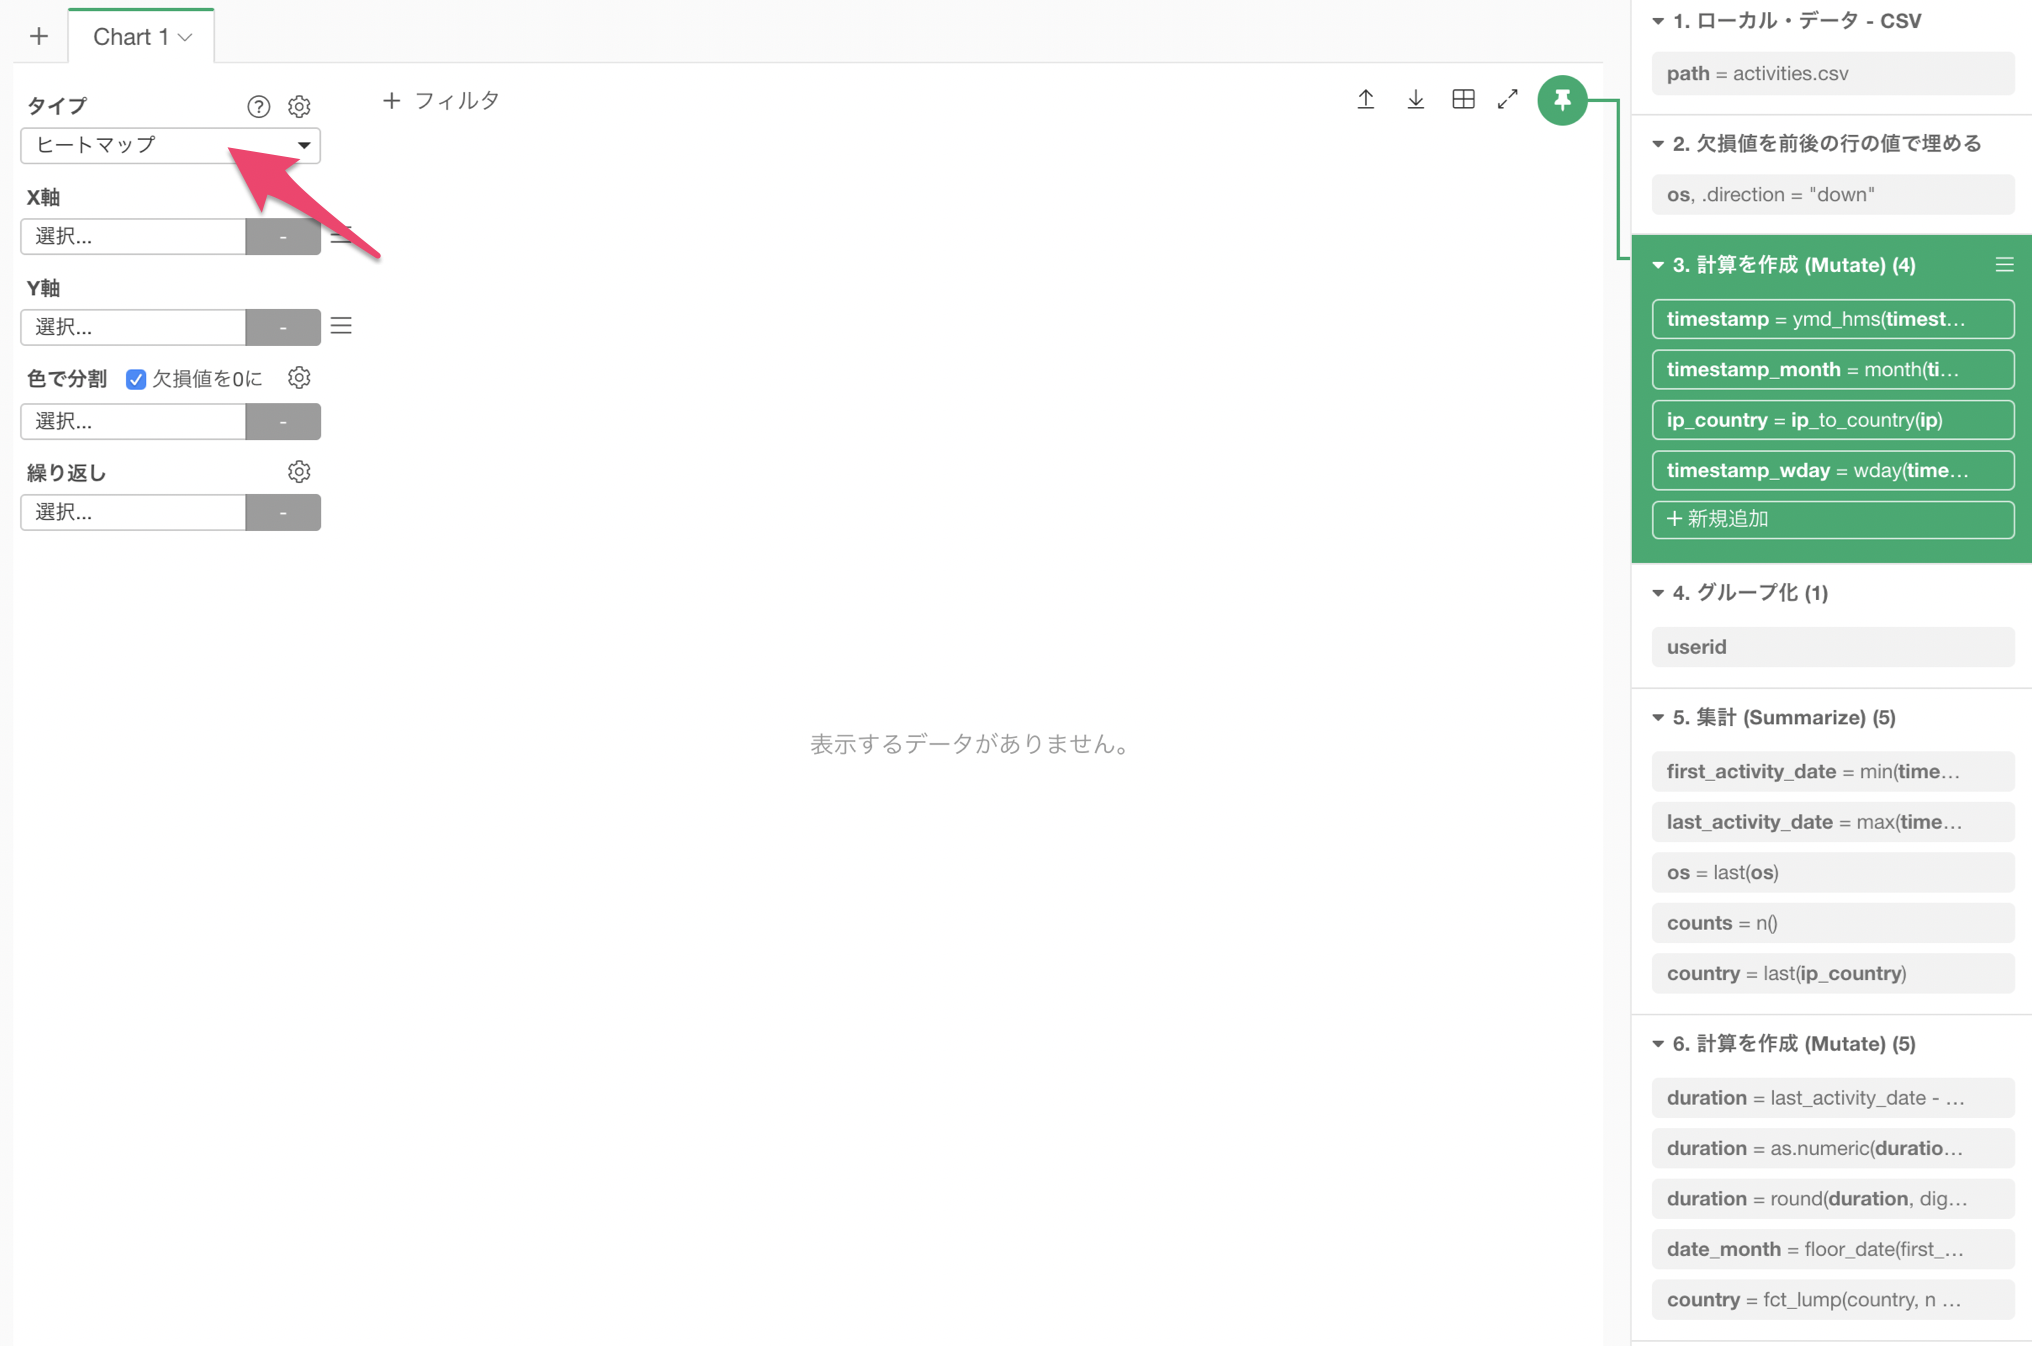This screenshot has height=1346, width=2032.
Task: Expand chart to fullscreen icon
Action: 1508,99
